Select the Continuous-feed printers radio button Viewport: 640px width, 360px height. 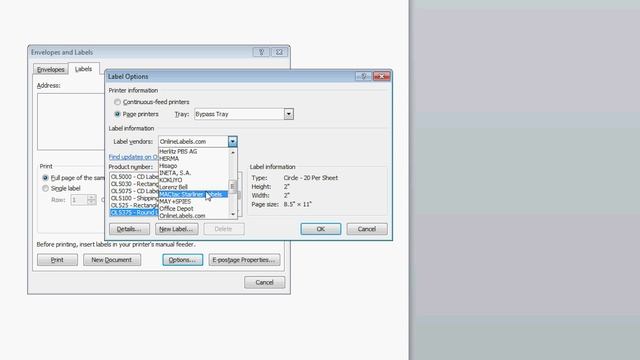118,102
